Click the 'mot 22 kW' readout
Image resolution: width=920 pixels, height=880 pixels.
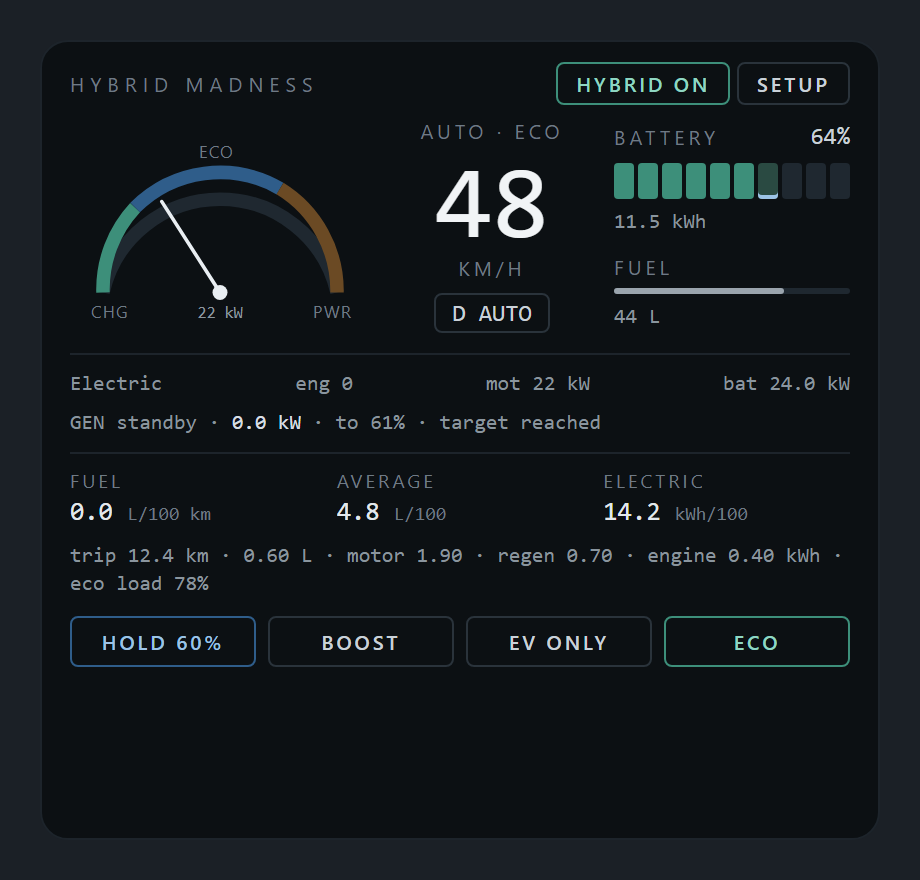click(538, 384)
